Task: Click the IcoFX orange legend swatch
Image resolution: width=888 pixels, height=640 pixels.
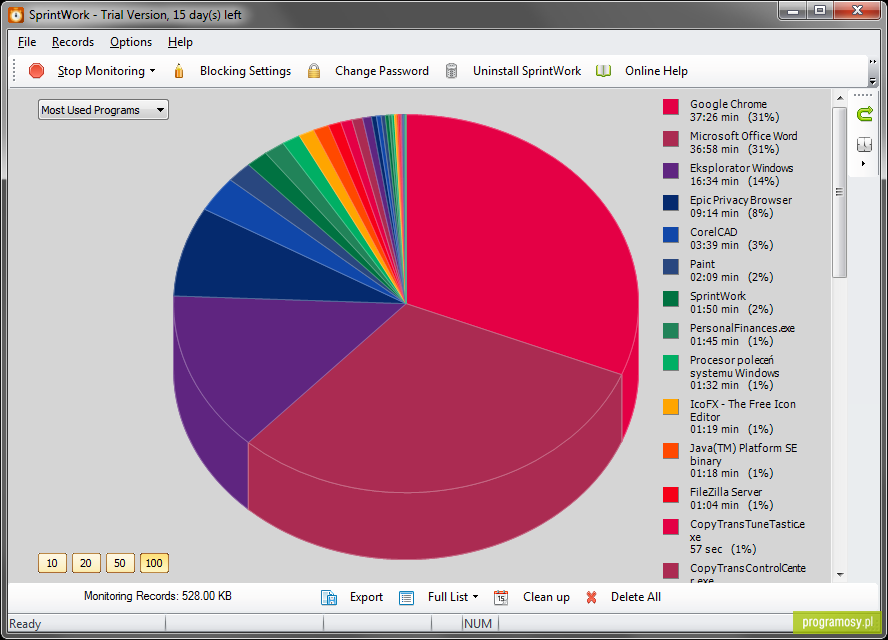Action: click(671, 407)
